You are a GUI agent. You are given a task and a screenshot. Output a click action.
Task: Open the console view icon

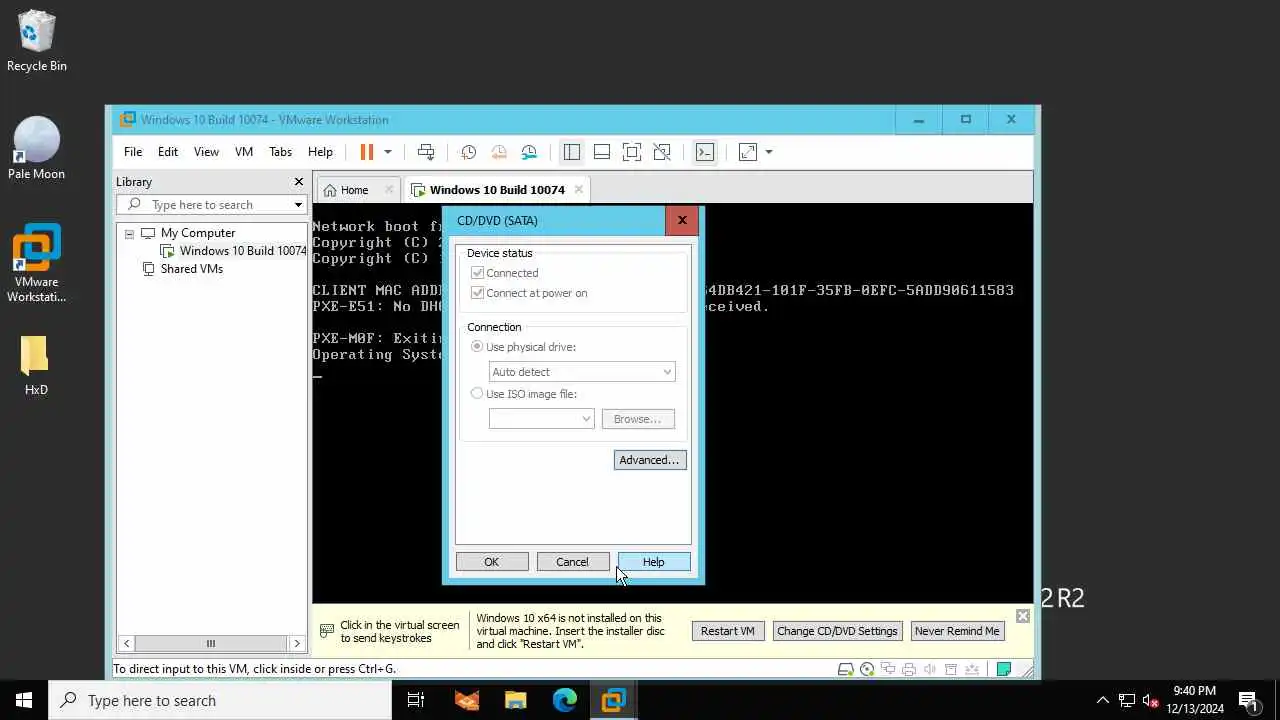click(x=705, y=152)
